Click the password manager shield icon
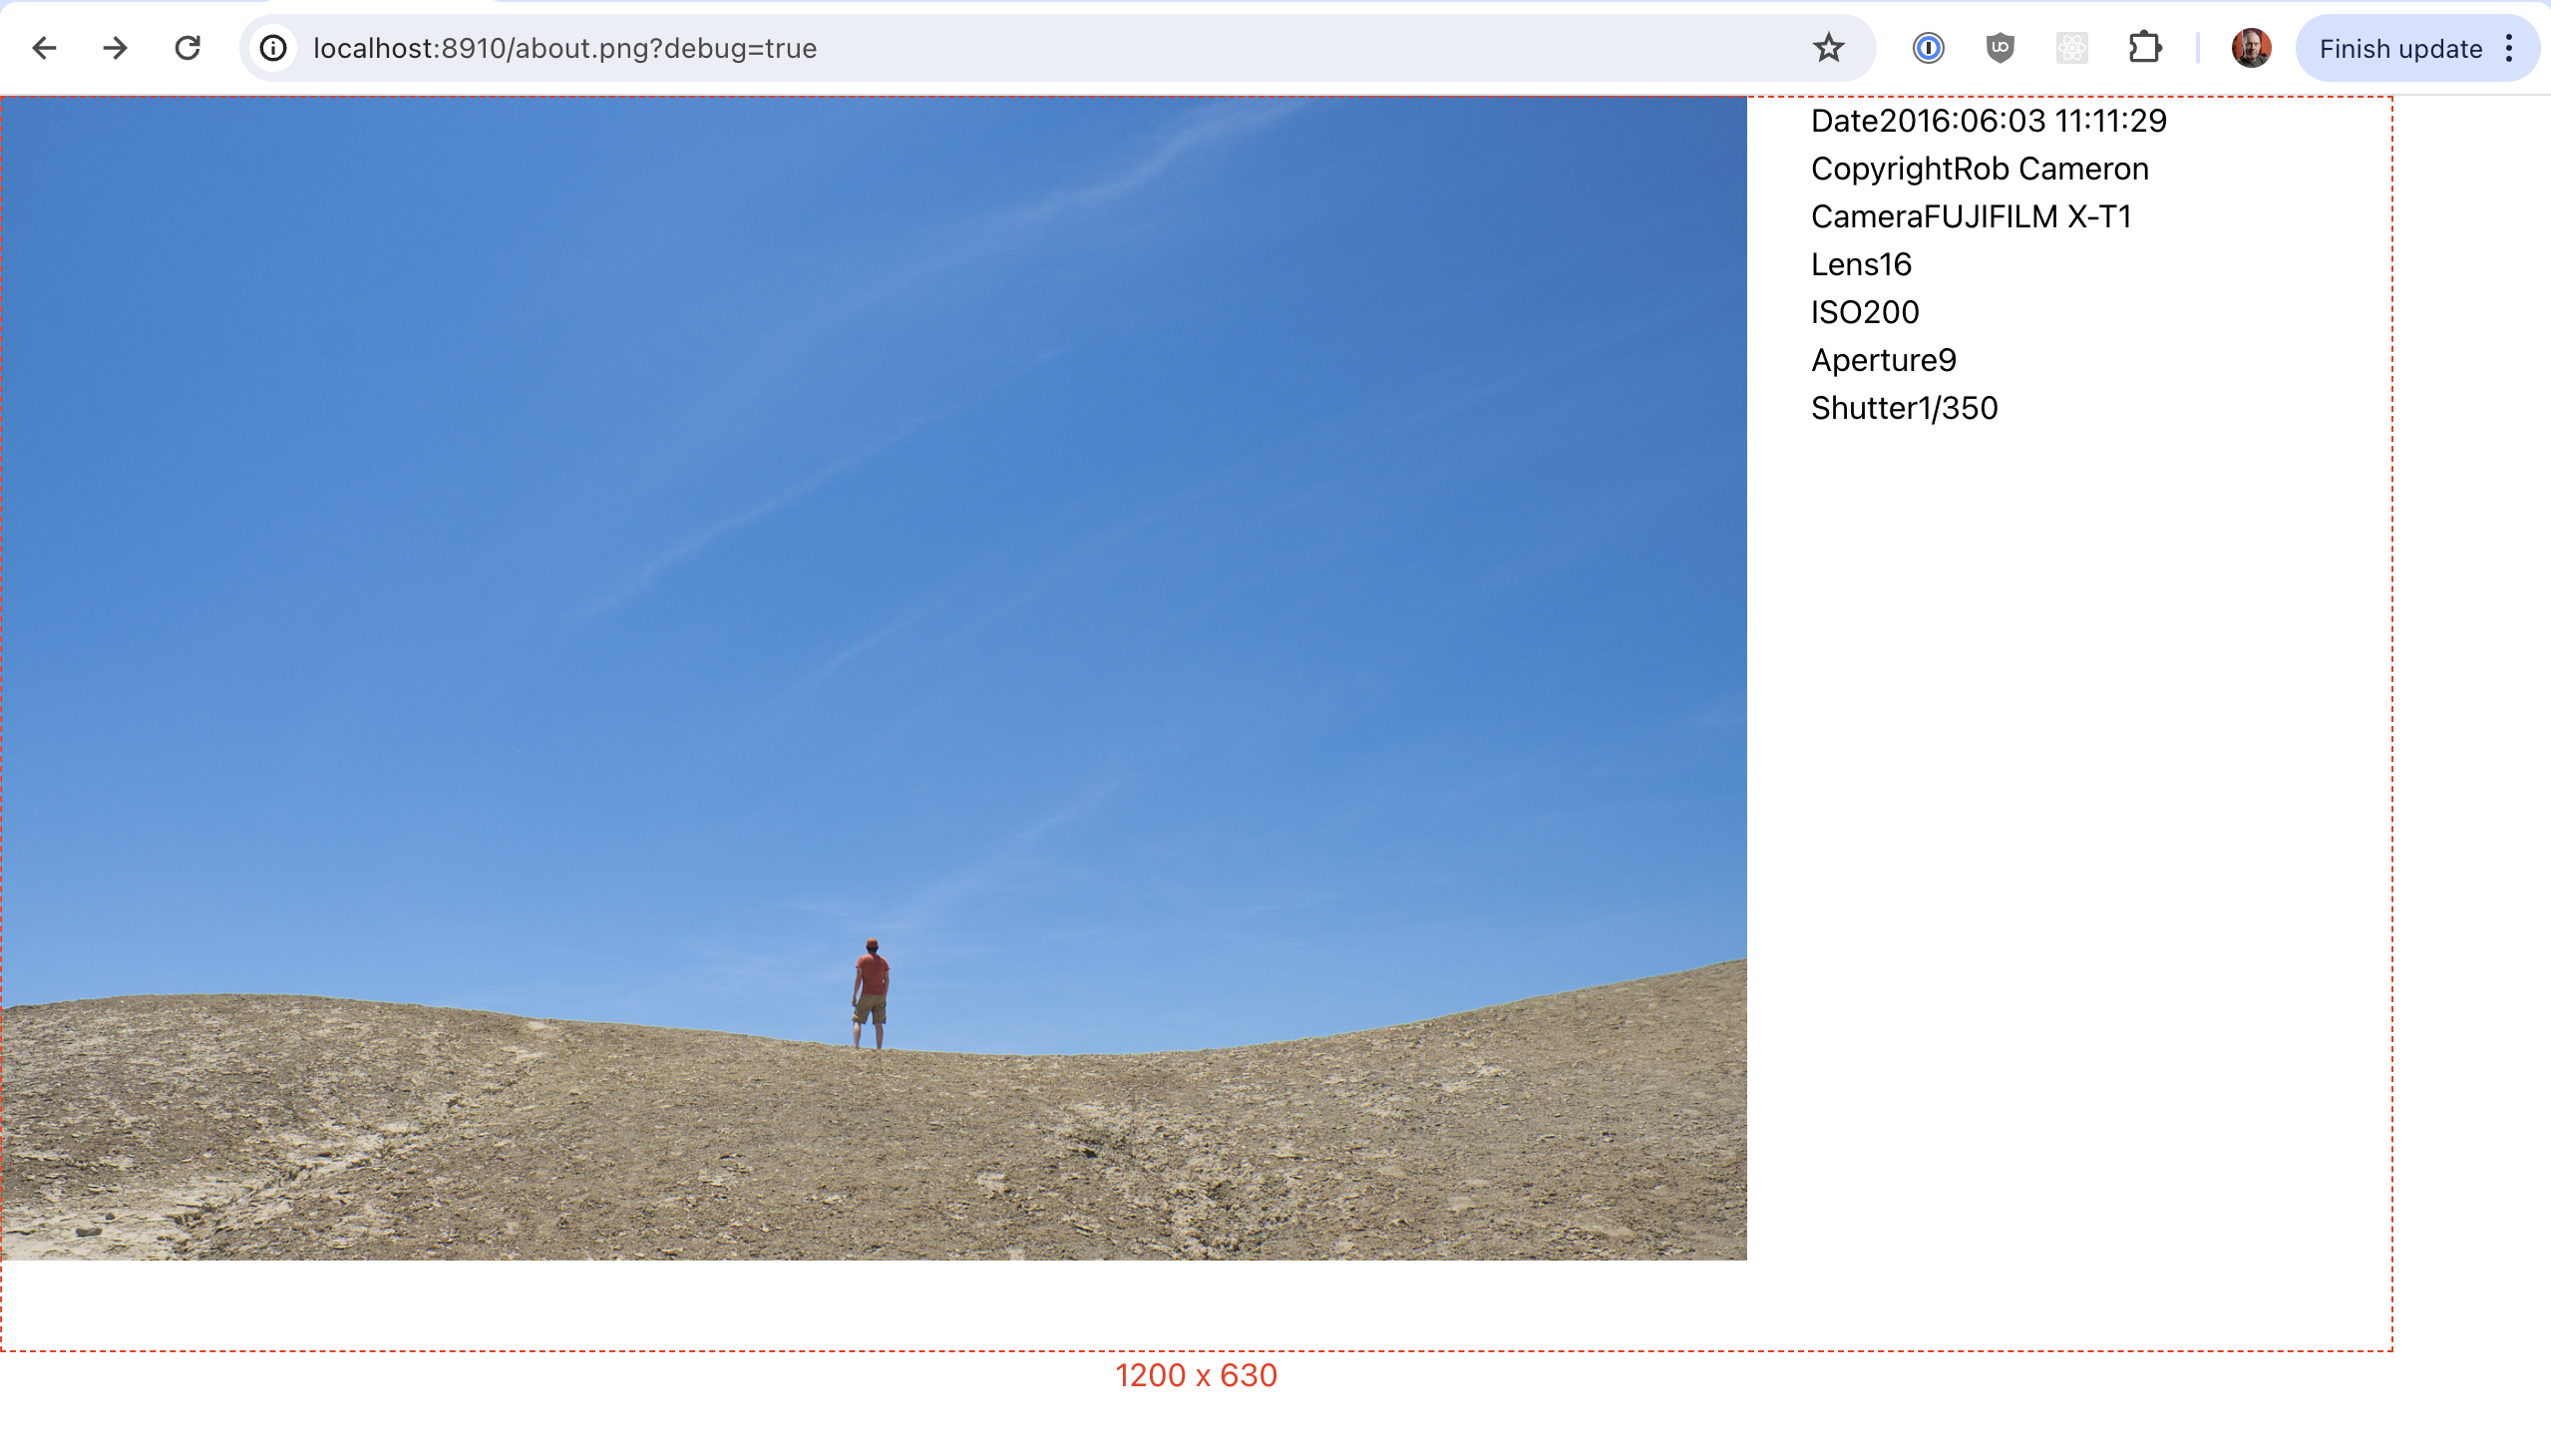The width and height of the screenshot is (2551, 1456). pyautogui.click(x=1928, y=47)
